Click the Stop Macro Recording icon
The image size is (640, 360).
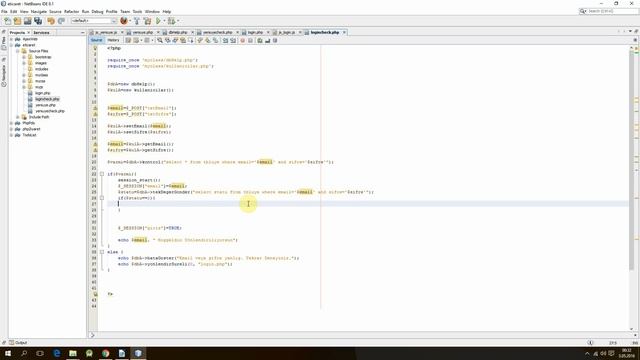click(x=250, y=40)
